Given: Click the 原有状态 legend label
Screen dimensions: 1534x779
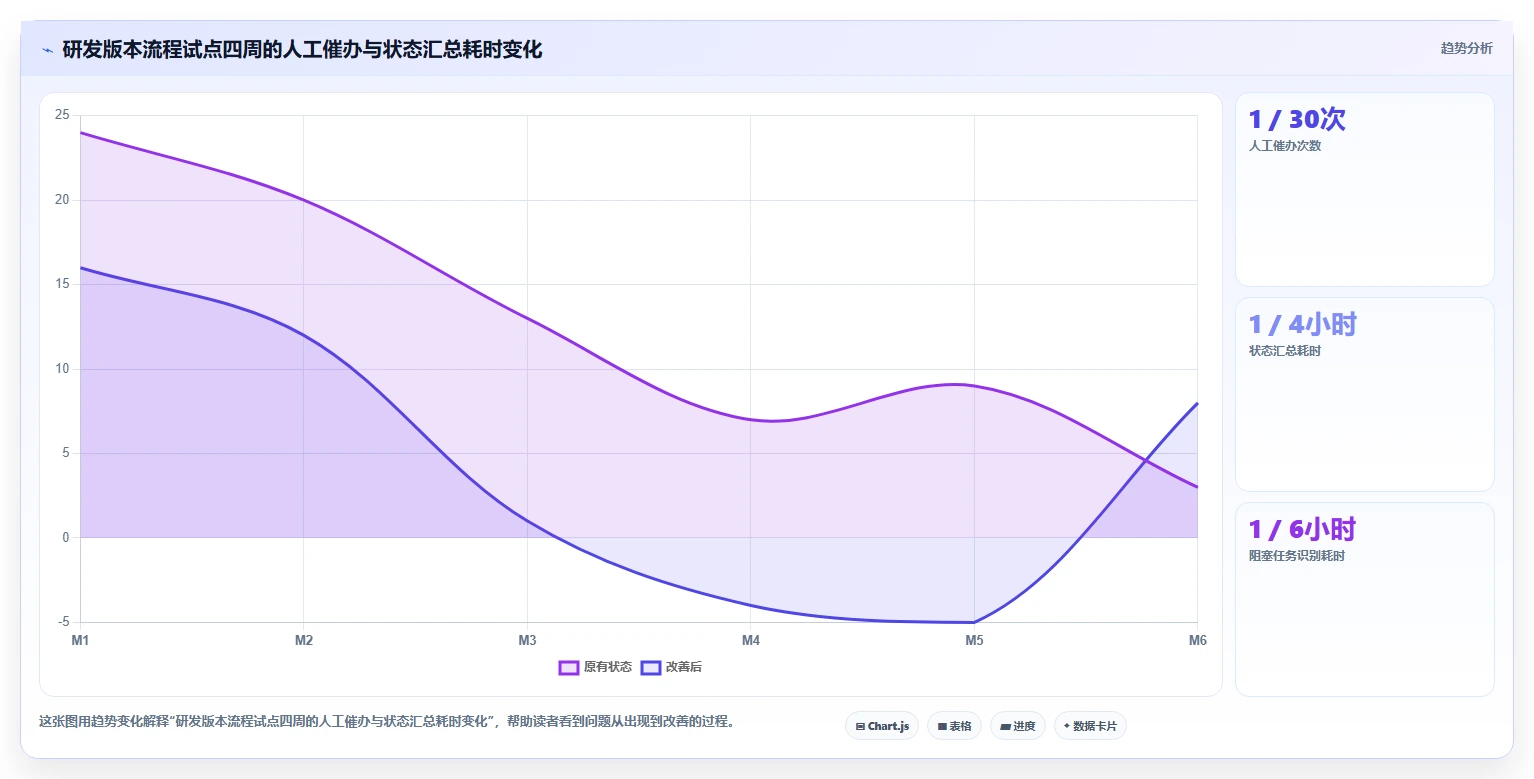Looking at the screenshot, I should pyautogui.click(x=608, y=667).
